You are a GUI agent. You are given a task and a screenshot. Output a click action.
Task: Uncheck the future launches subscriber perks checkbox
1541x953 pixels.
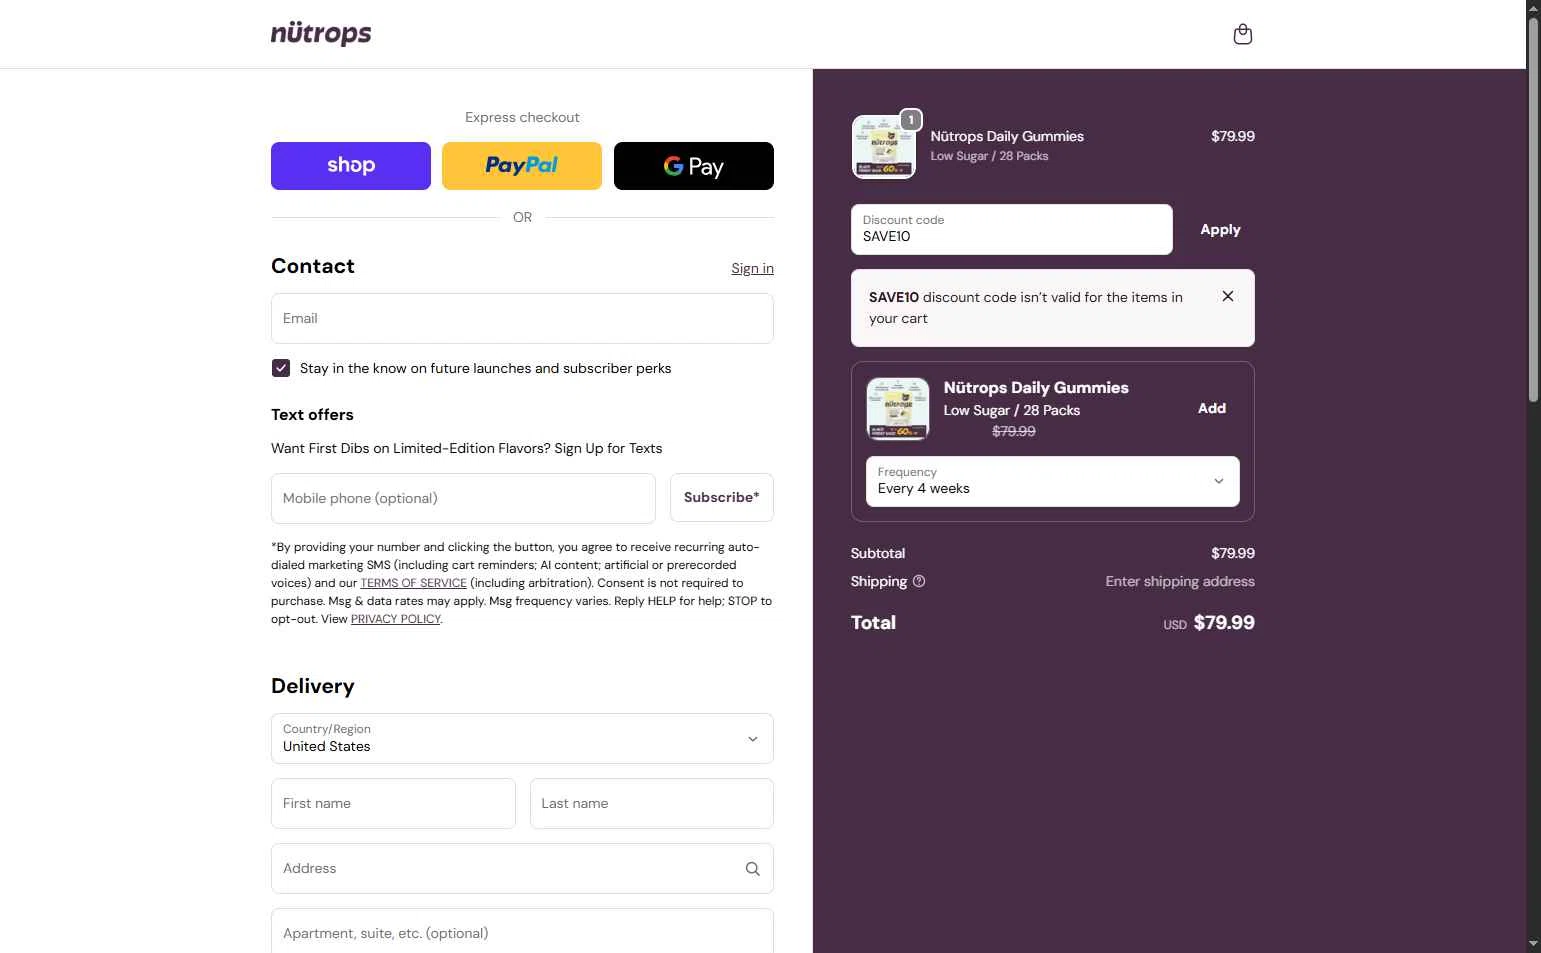[281, 368]
